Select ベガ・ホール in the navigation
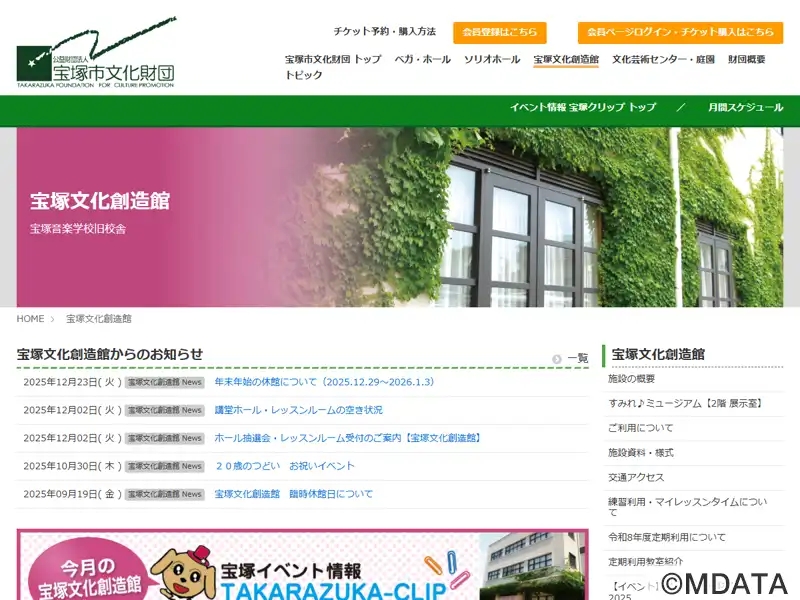Screen dimensions: 800x600 [422, 60]
